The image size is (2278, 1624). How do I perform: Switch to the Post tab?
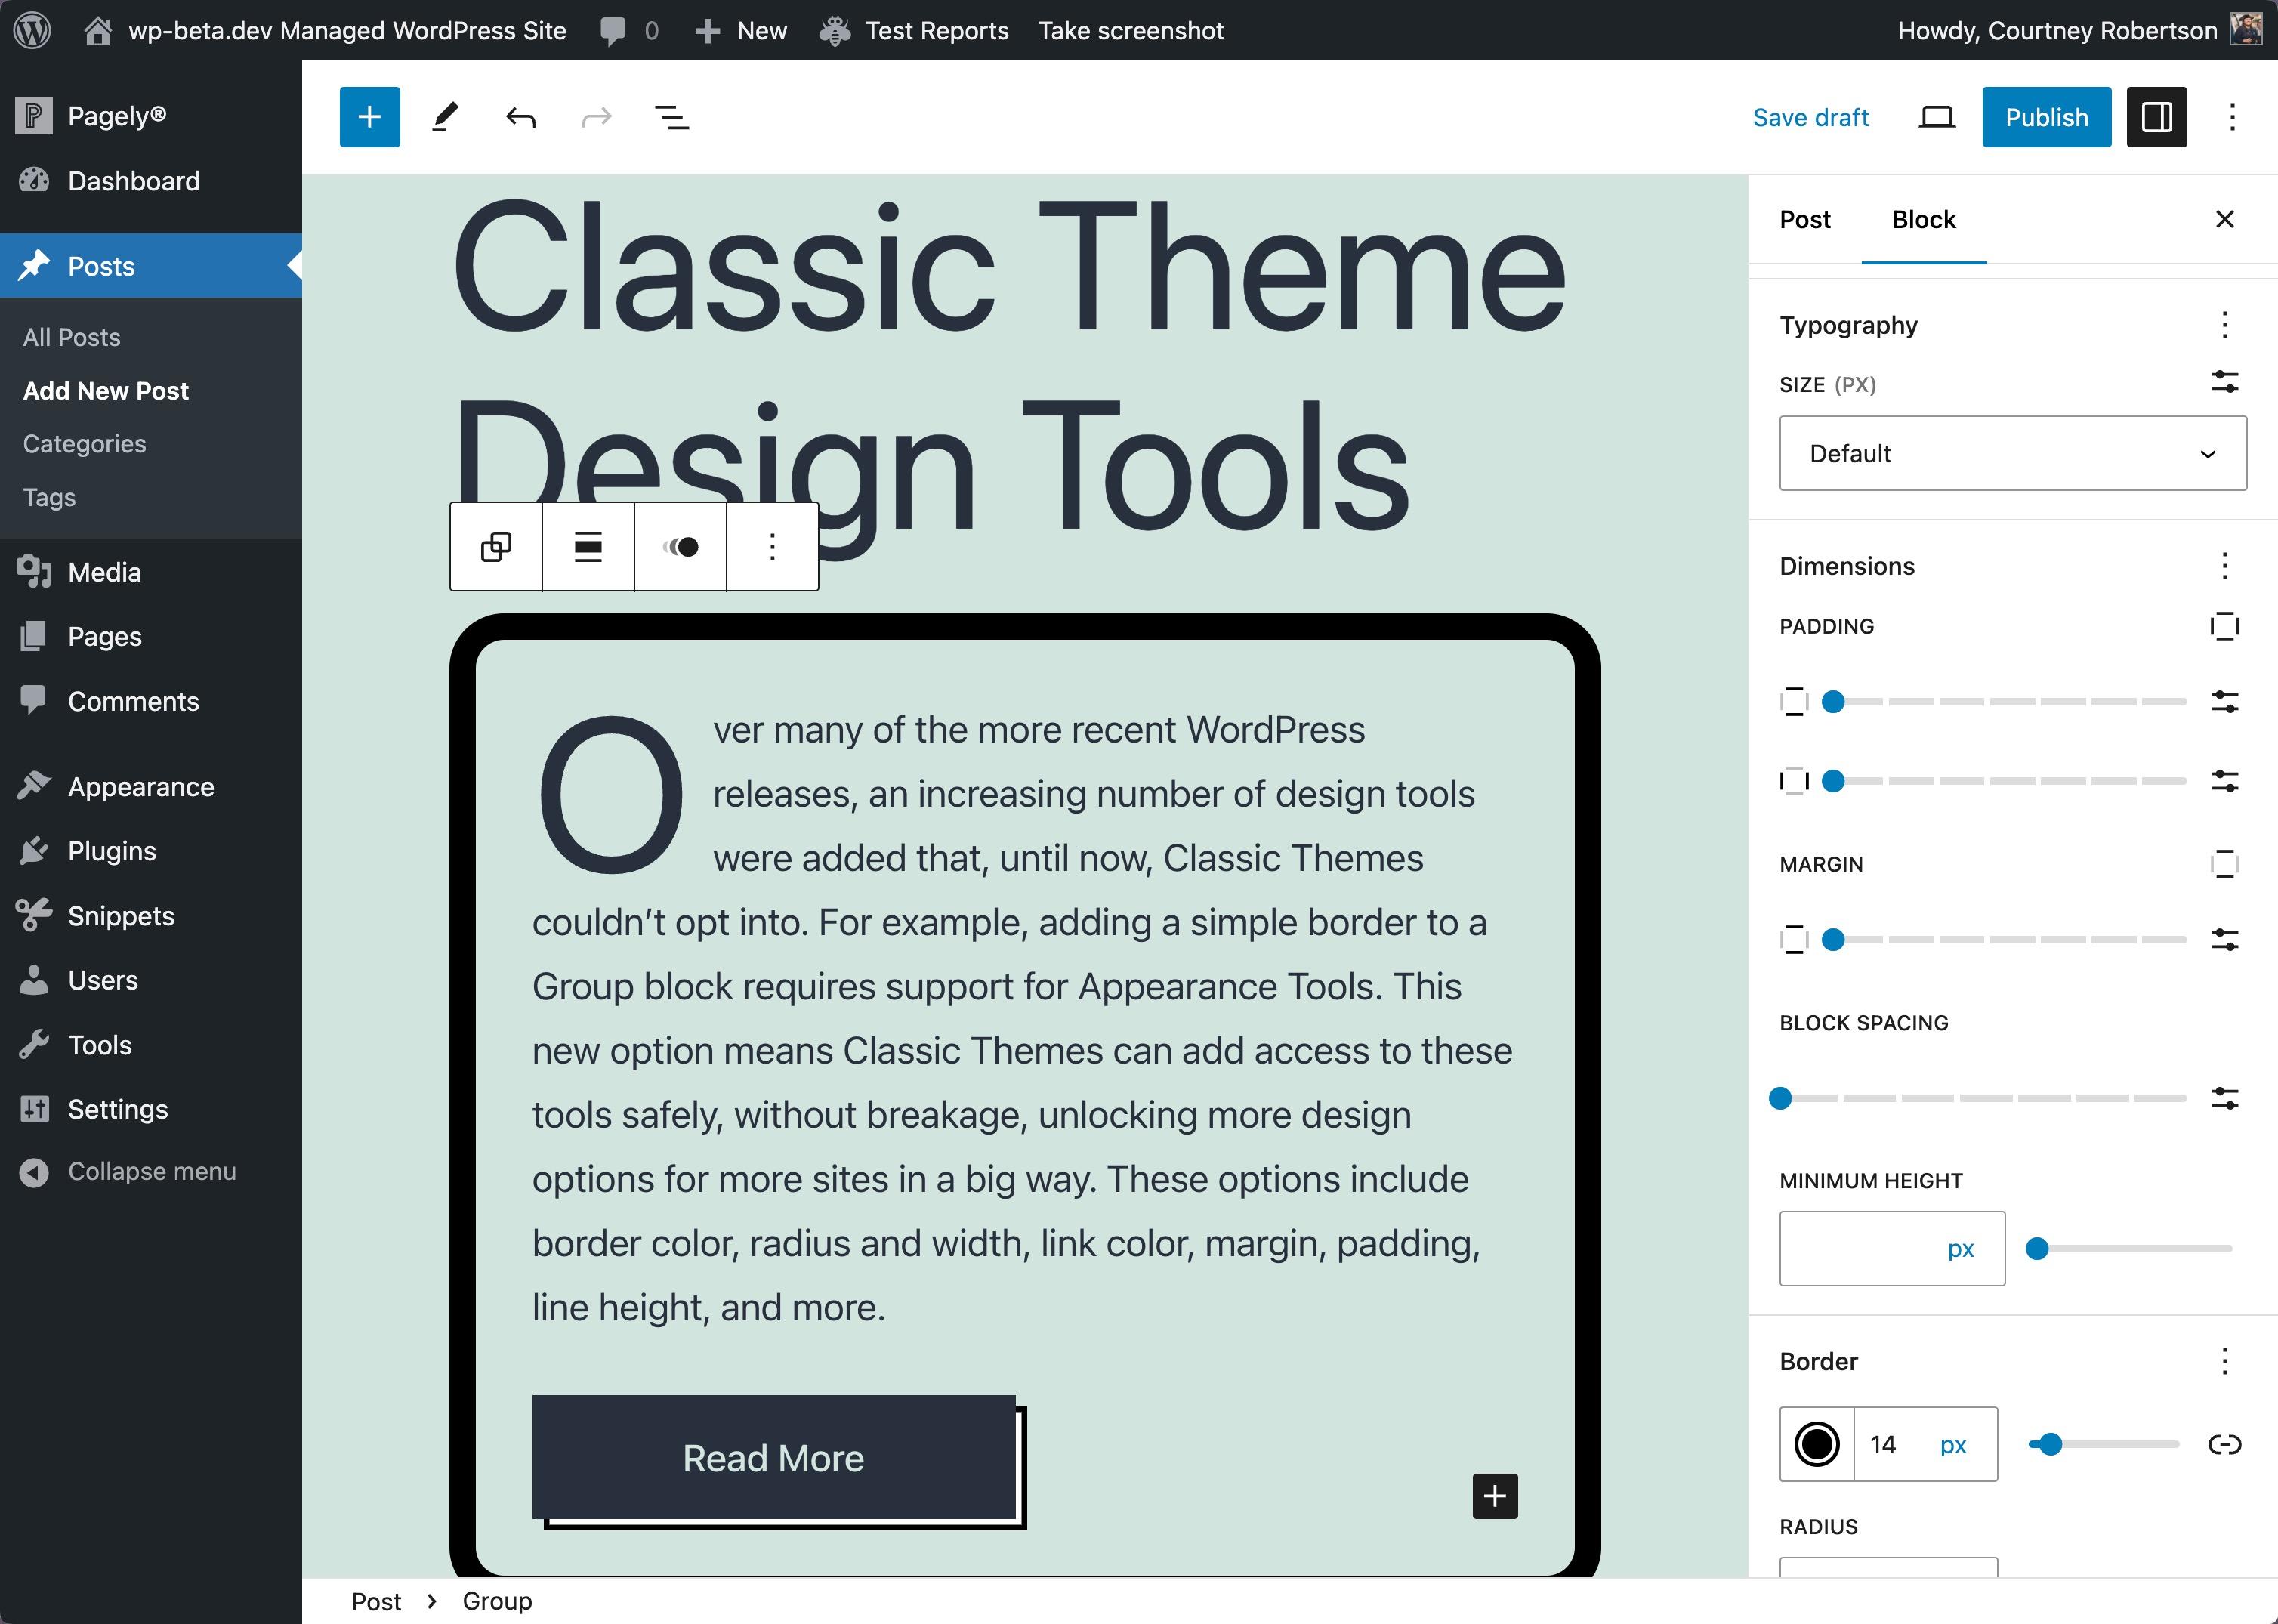(x=1804, y=219)
